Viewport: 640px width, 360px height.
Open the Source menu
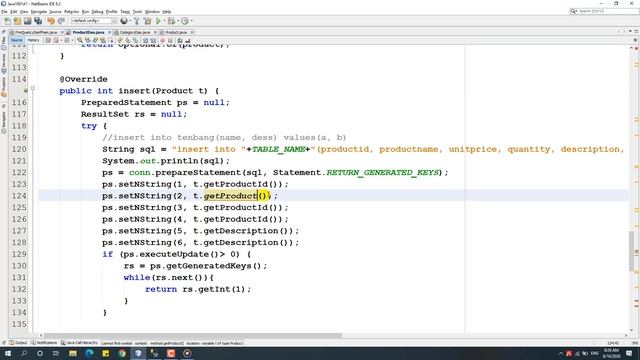(x=55, y=11)
